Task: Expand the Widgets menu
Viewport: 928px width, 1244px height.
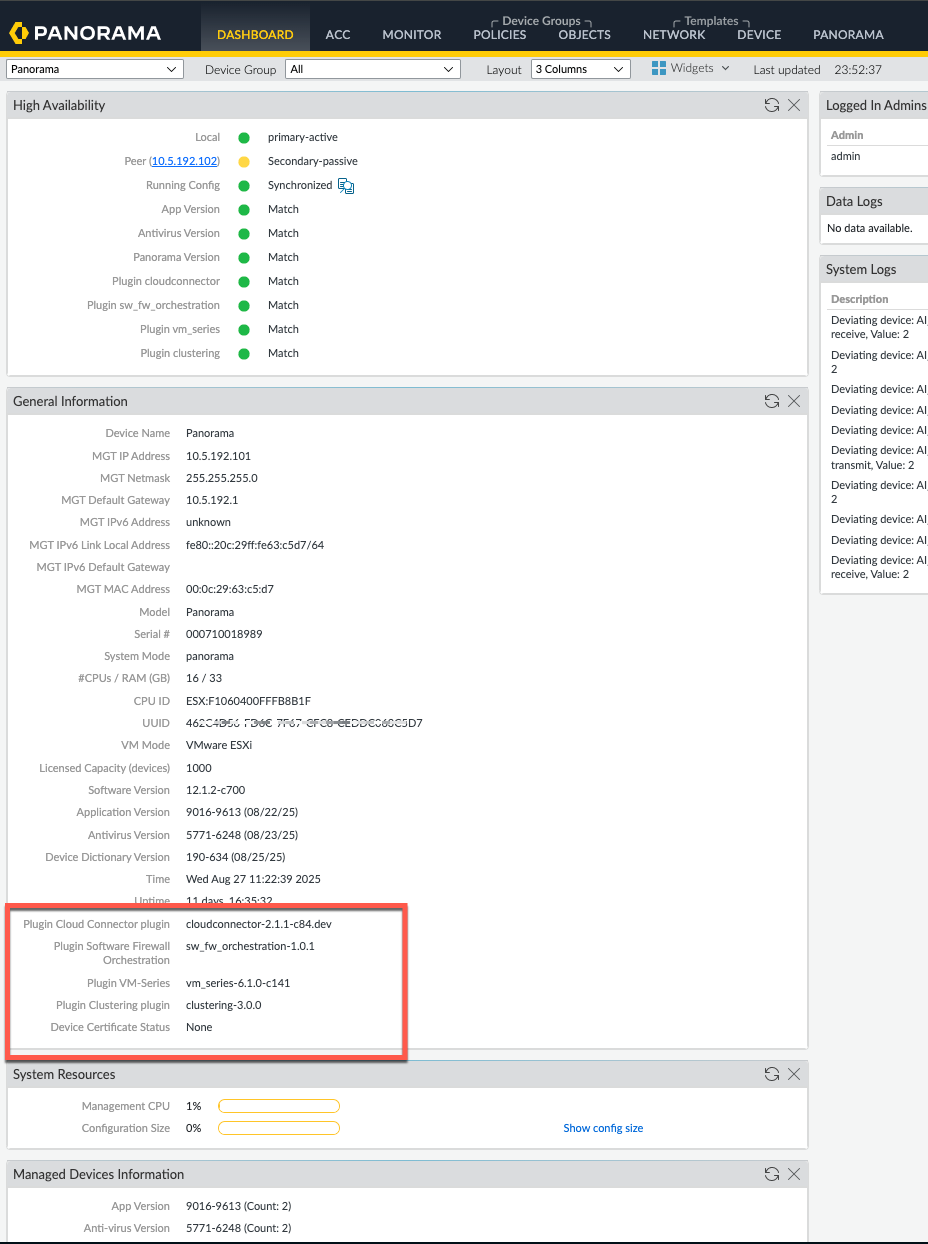Action: coord(691,68)
